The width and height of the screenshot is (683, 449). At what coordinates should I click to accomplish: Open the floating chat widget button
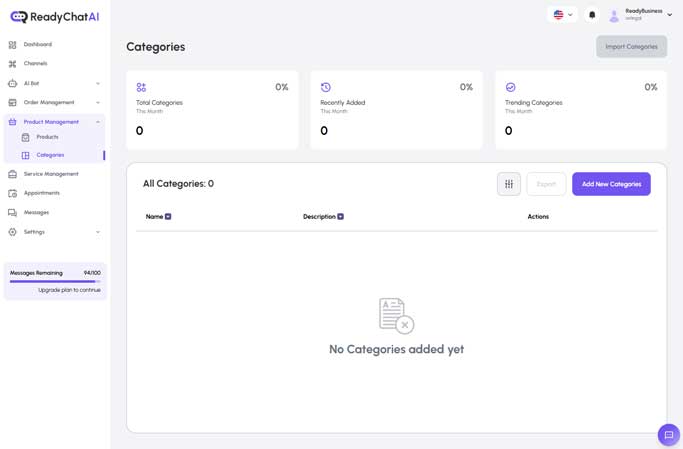pyautogui.click(x=669, y=435)
